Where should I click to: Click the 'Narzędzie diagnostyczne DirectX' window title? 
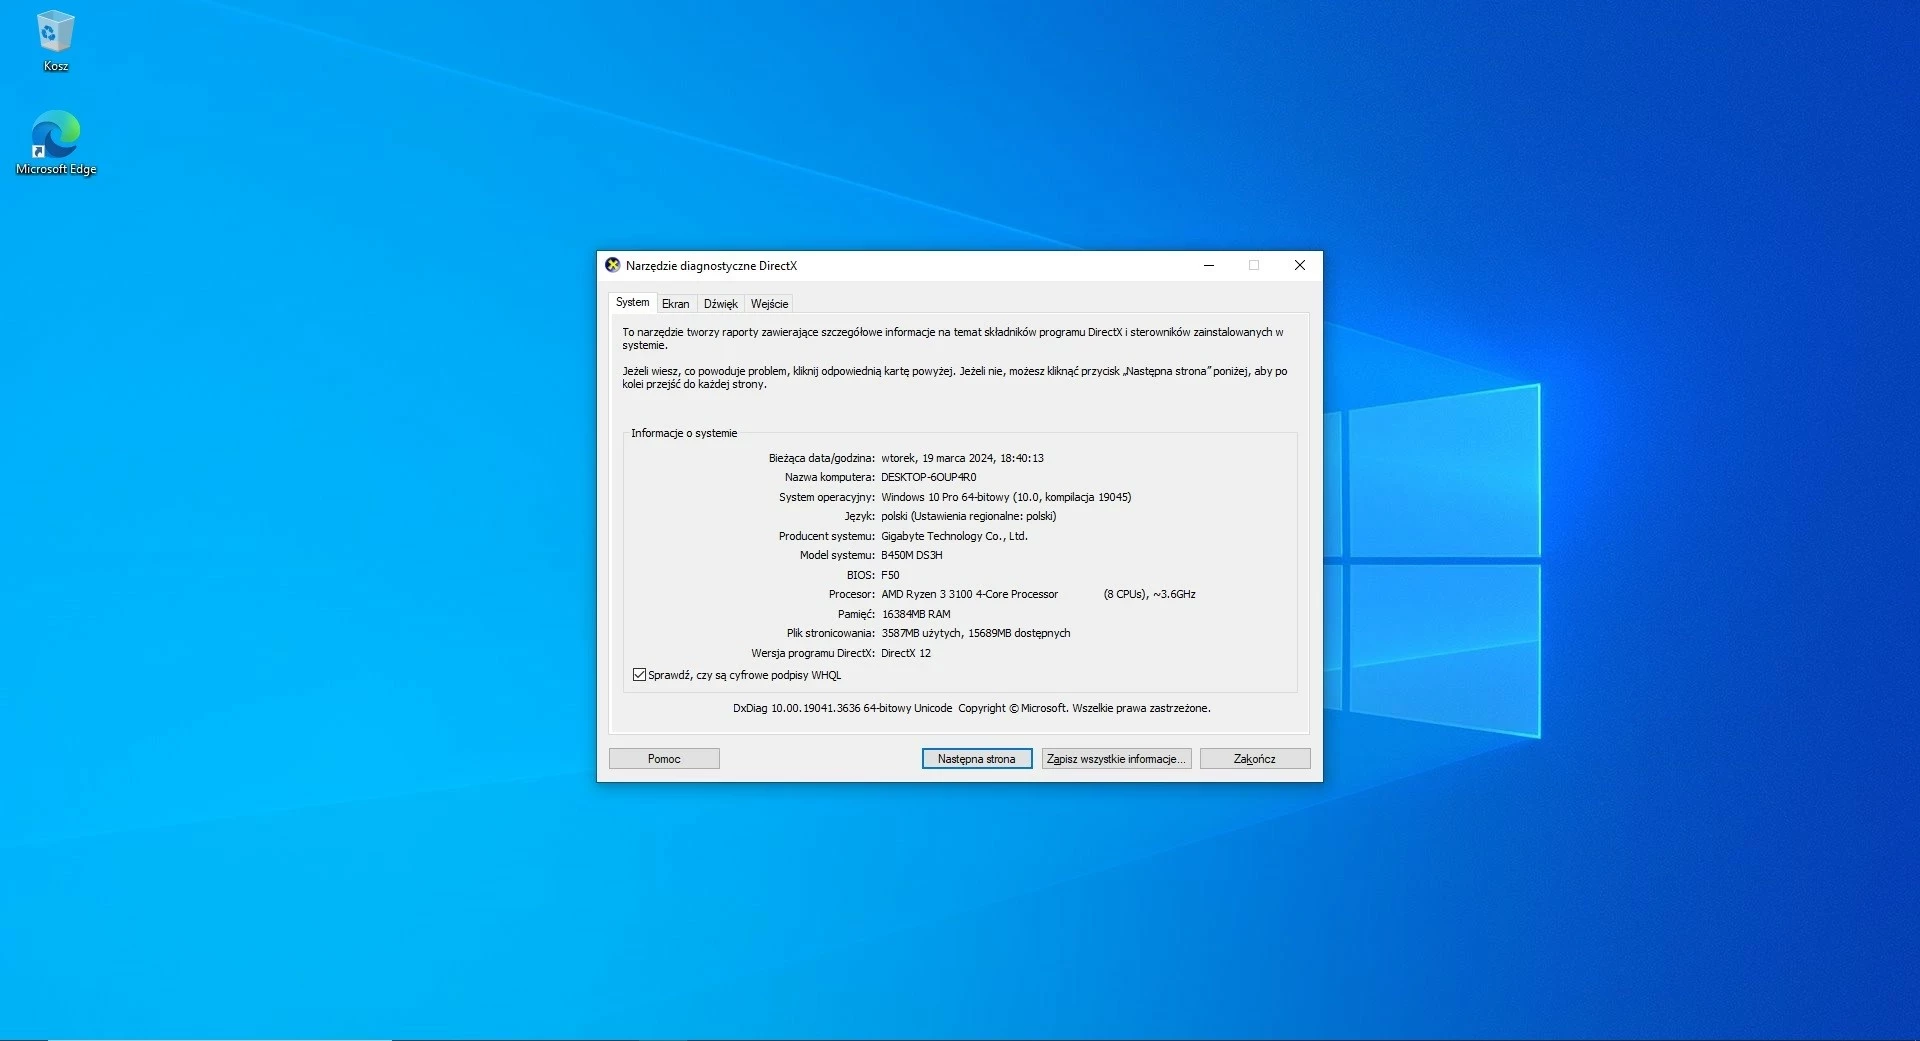click(x=711, y=266)
